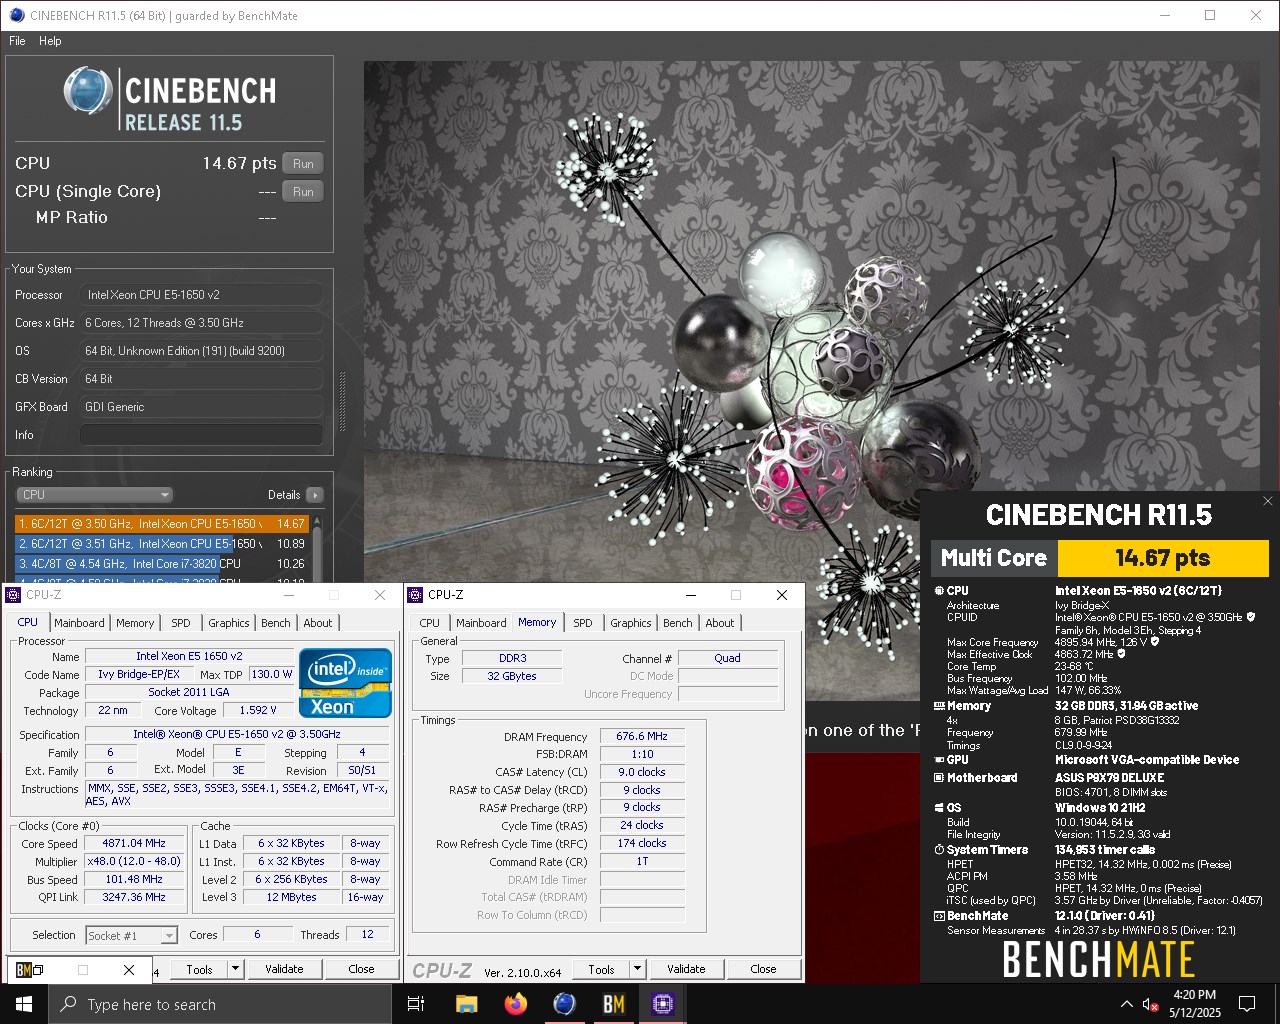Click Validate in CPU-Z Memory window
The width and height of the screenshot is (1280, 1024).
[686, 969]
